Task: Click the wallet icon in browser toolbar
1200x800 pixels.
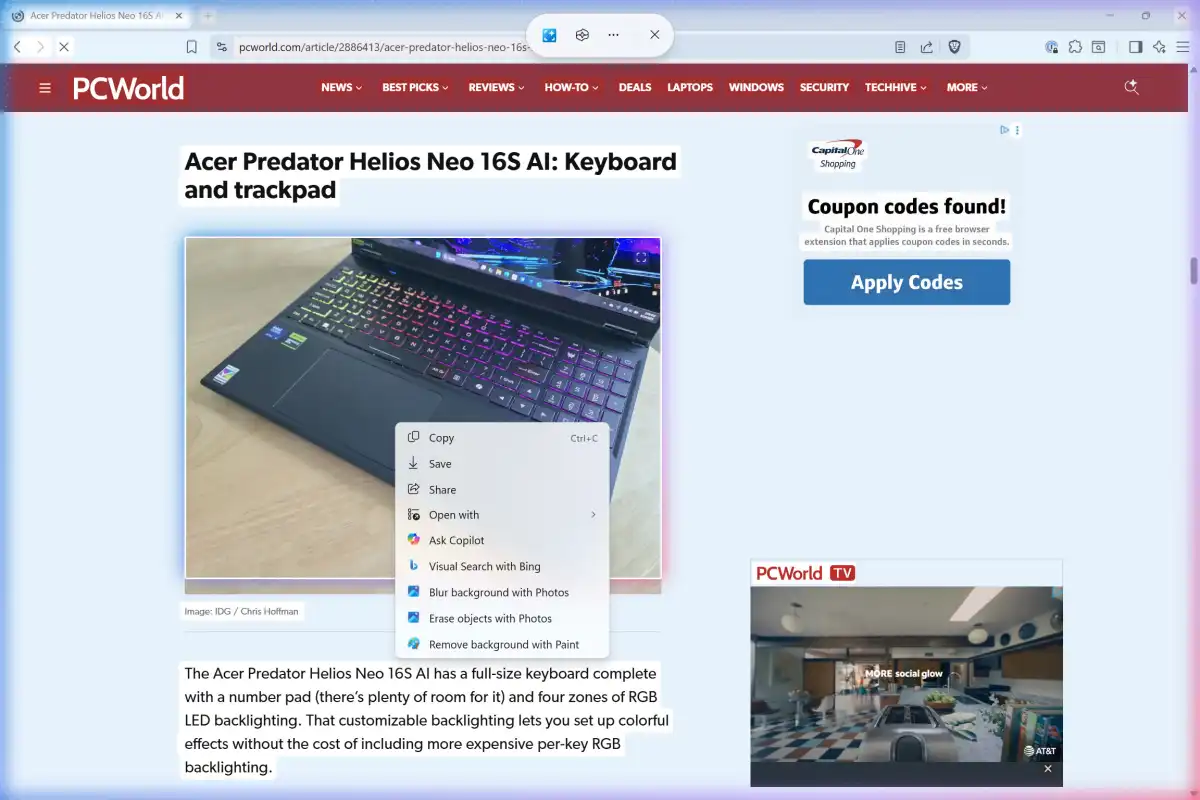Action: point(1099,47)
